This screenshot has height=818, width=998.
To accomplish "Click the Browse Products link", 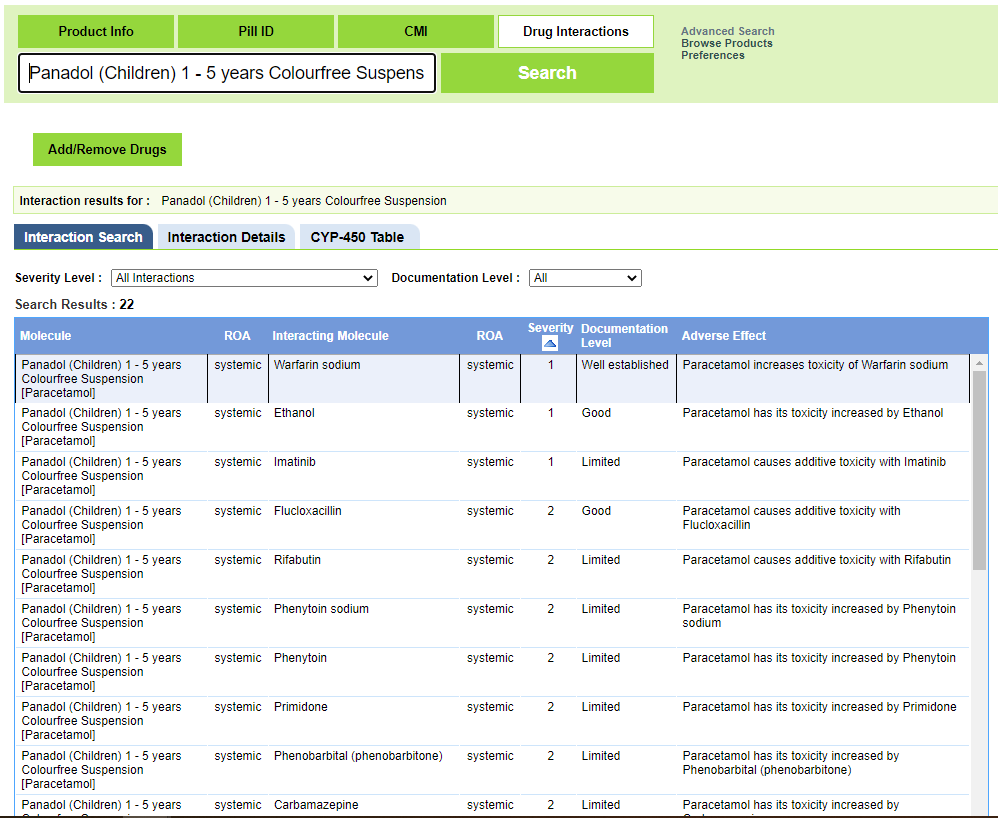I will tap(727, 43).
